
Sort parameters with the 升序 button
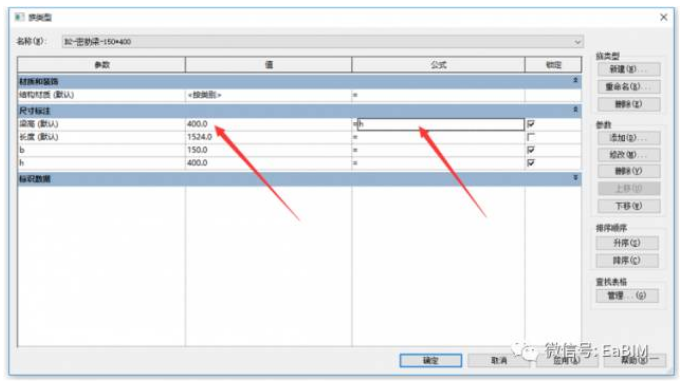tap(627, 243)
